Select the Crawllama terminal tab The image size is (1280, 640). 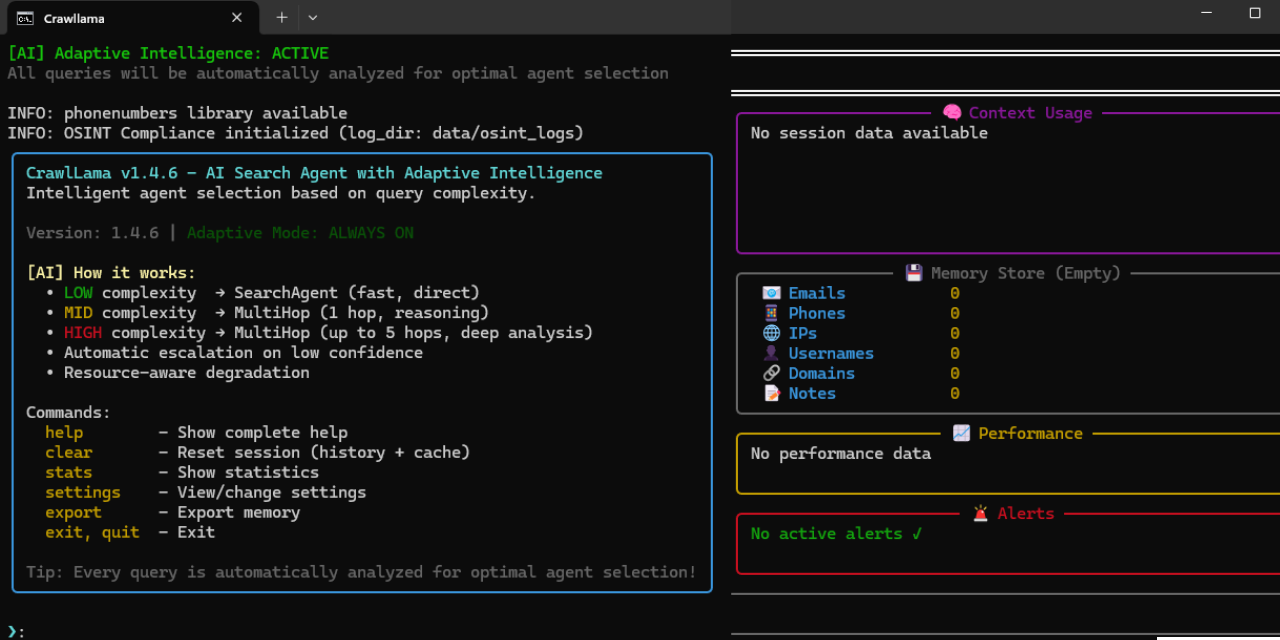(x=130, y=18)
